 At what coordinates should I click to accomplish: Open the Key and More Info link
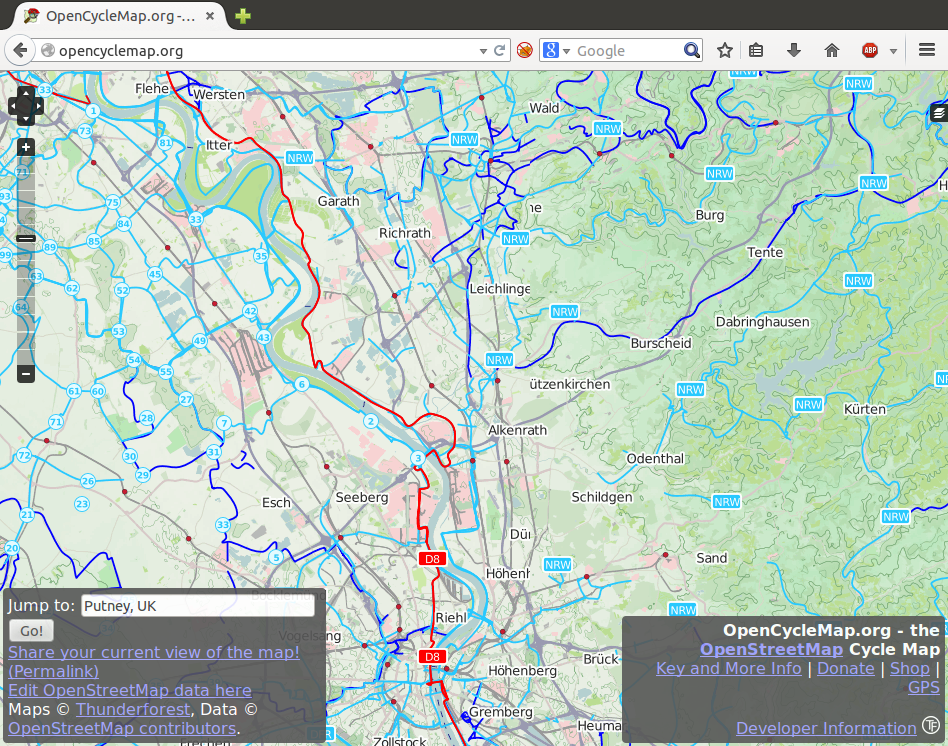(729, 669)
